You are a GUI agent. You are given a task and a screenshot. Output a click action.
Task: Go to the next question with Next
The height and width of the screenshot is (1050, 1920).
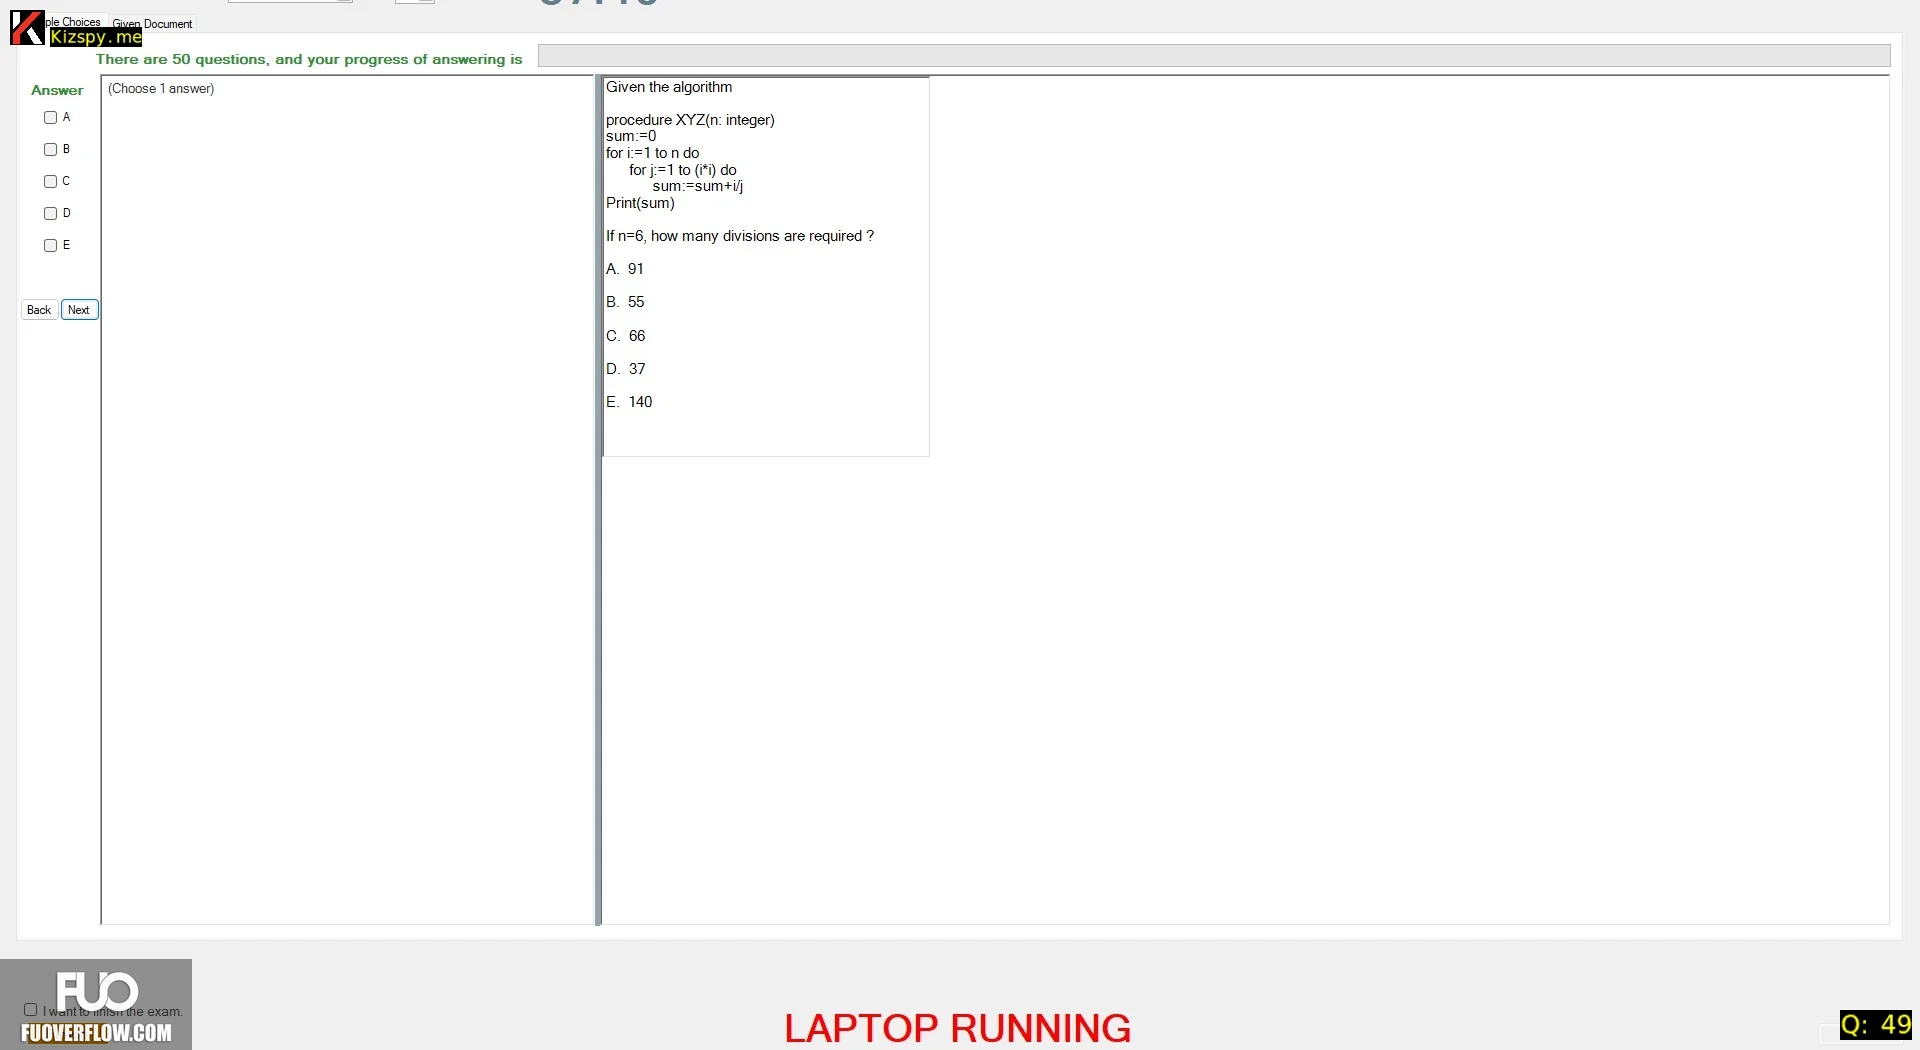[x=79, y=310]
